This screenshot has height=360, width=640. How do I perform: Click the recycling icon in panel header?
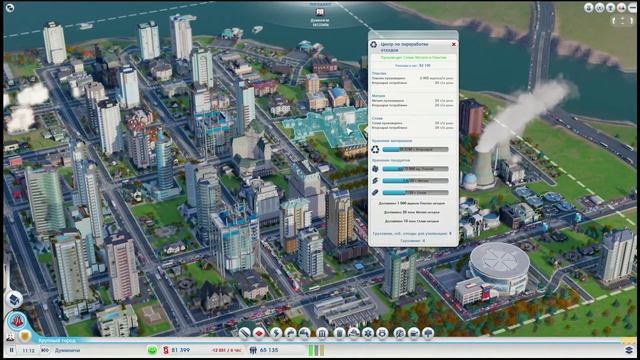click(x=373, y=44)
